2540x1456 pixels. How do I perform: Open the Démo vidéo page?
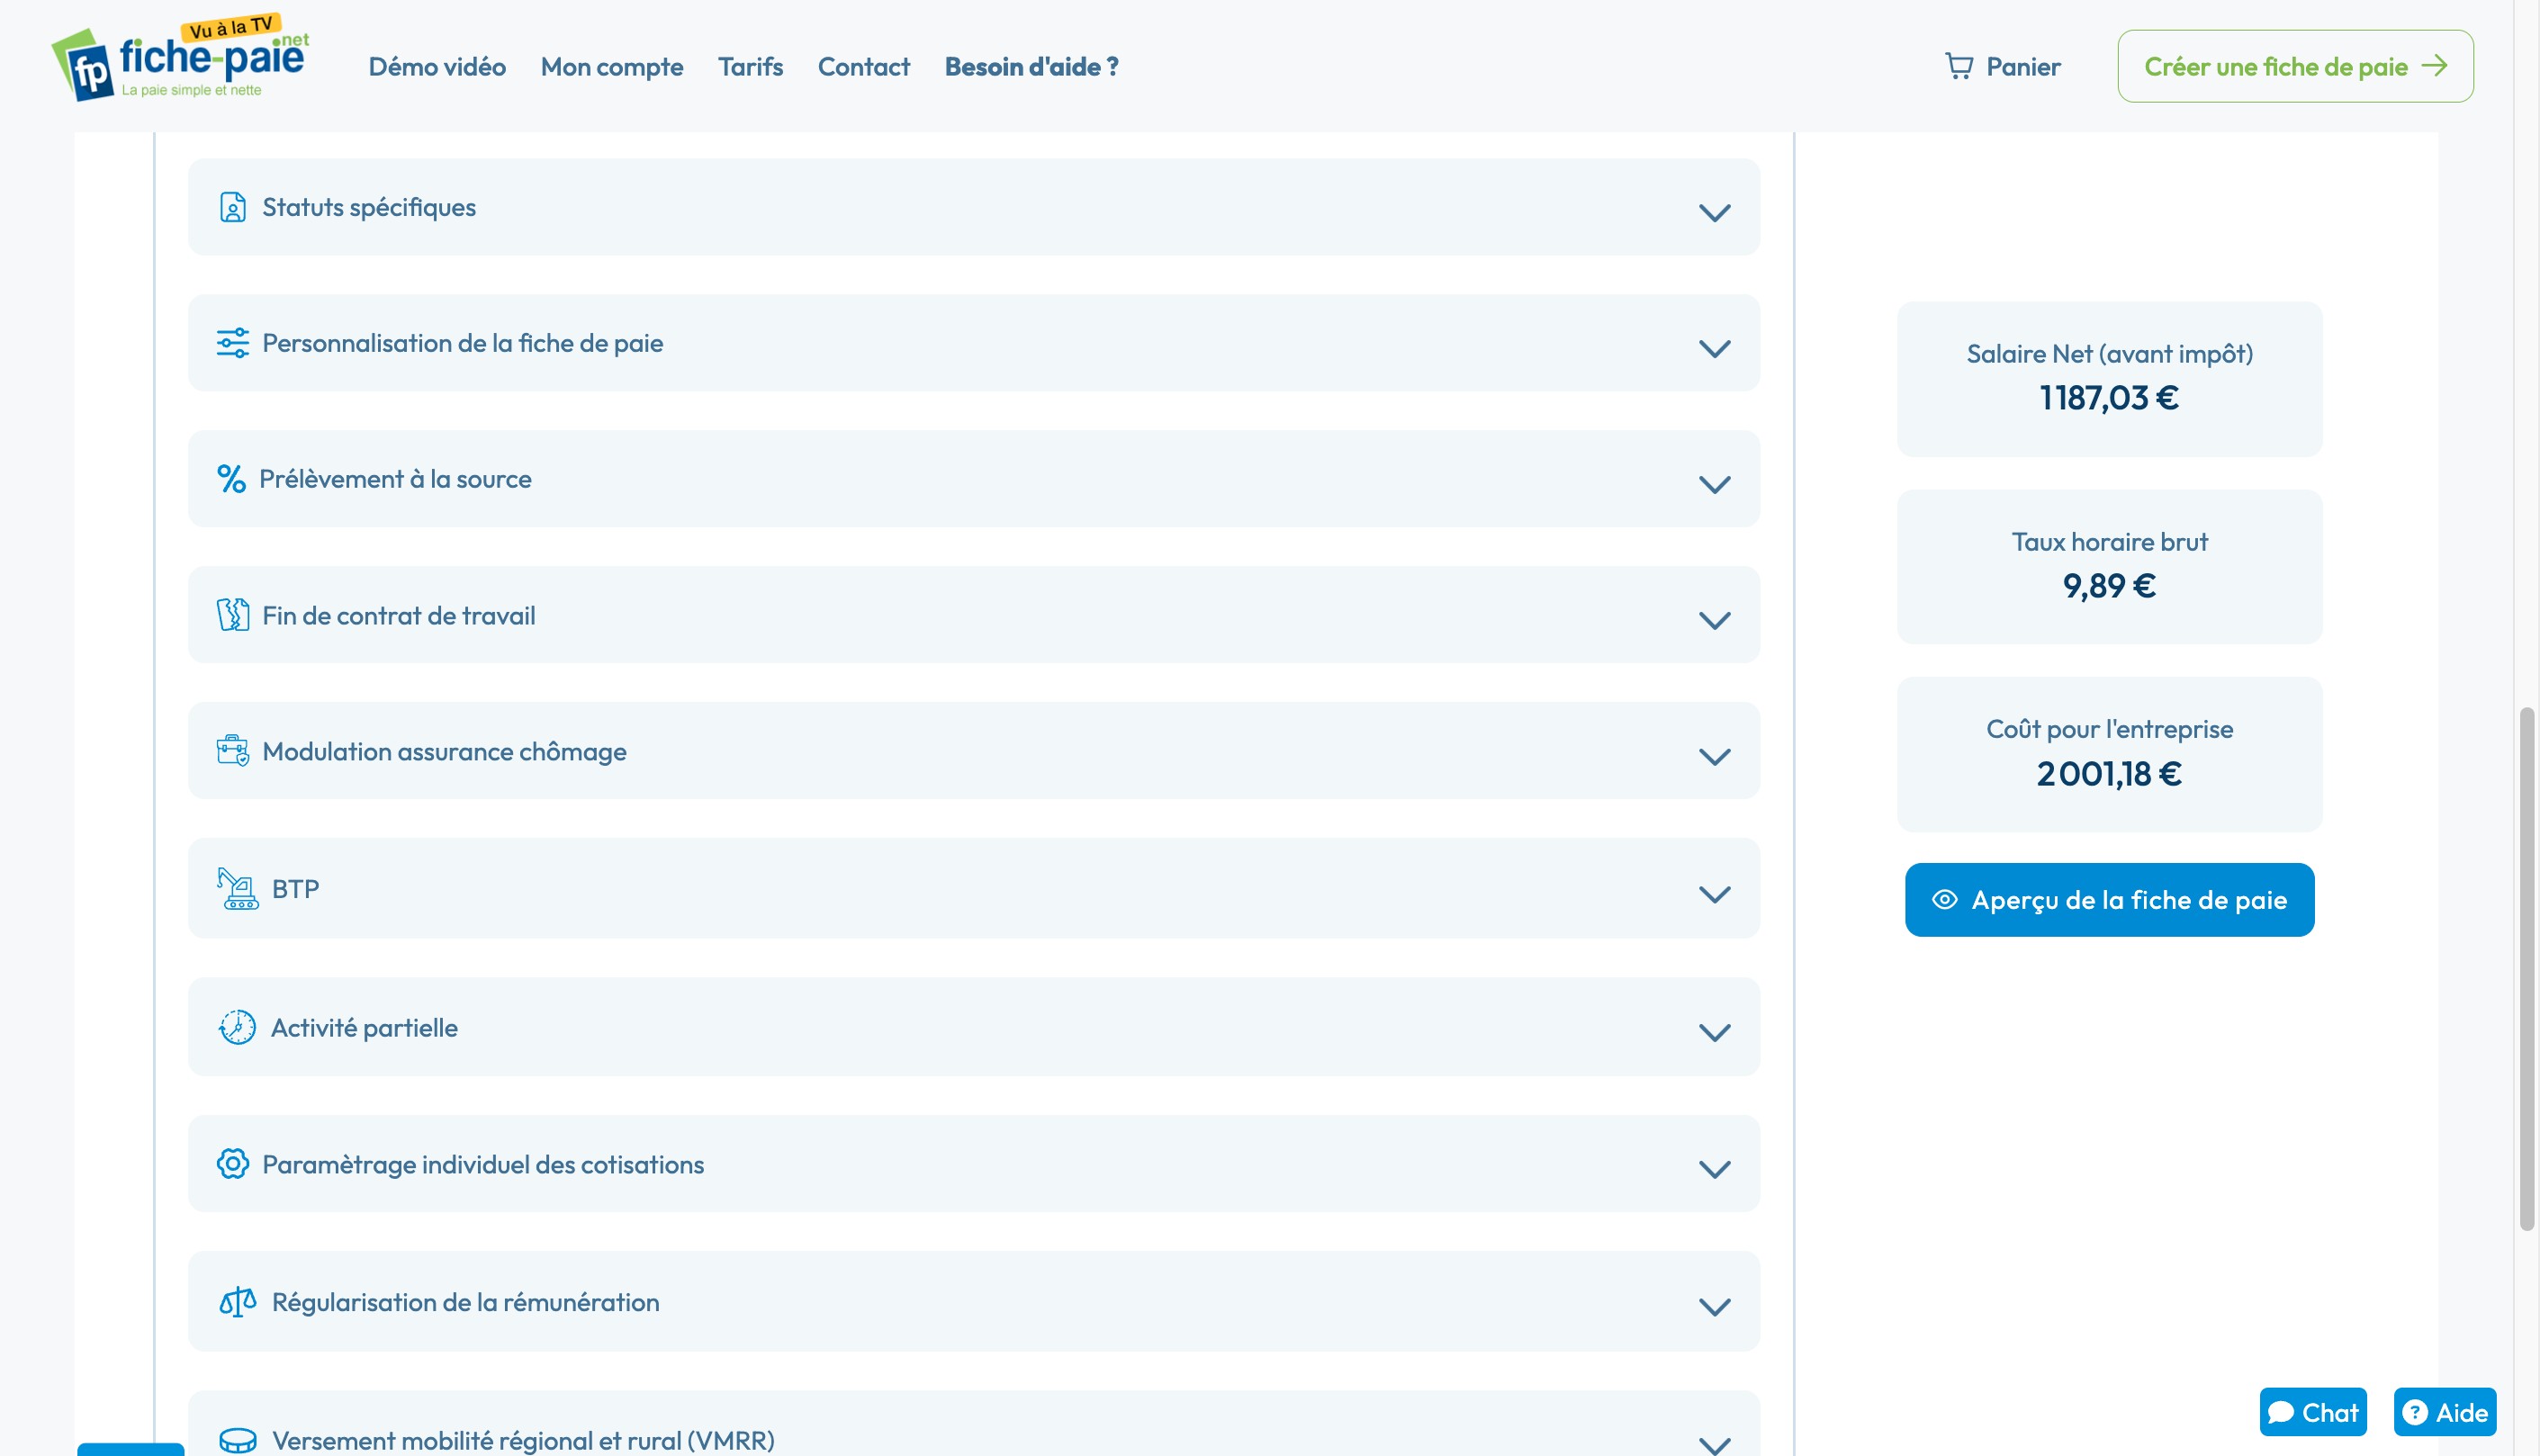pos(437,66)
